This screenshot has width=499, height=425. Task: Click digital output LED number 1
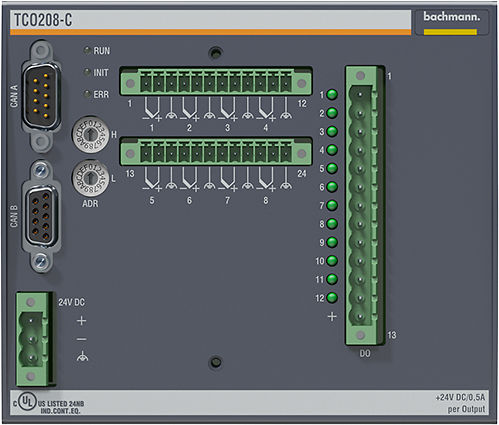(x=332, y=95)
